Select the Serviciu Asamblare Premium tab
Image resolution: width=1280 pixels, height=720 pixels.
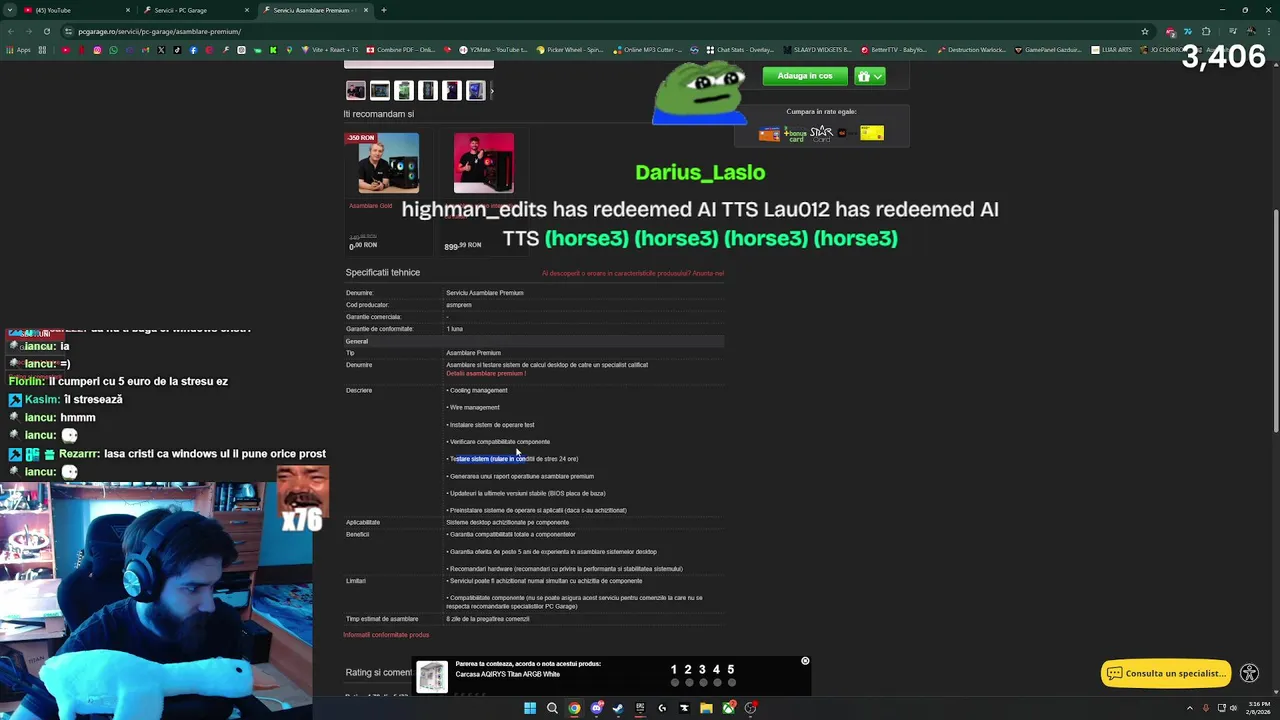315,10
